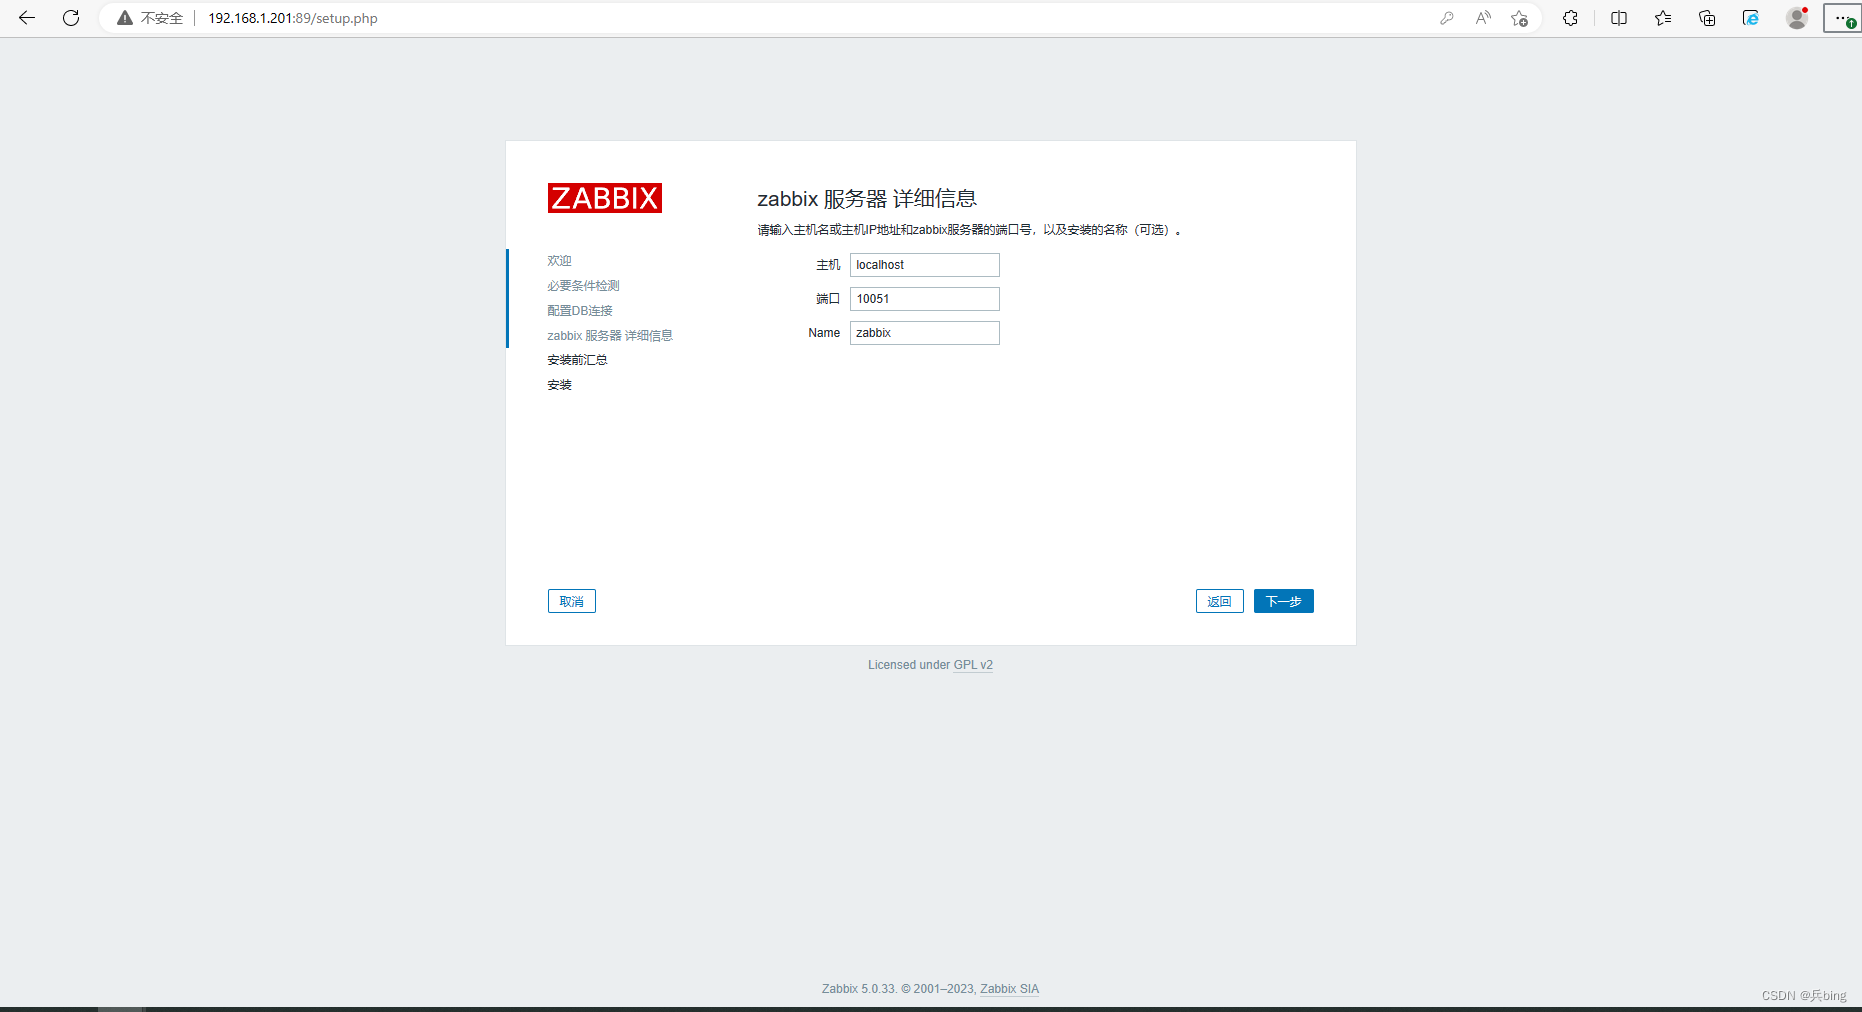Click the 端口 field label
This screenshot has height=1012, width=1862.
[x=828, y=299]
